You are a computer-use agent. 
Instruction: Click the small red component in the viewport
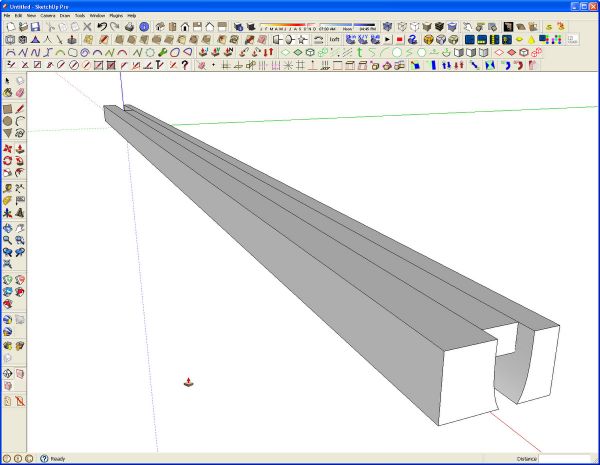(188, 382)
